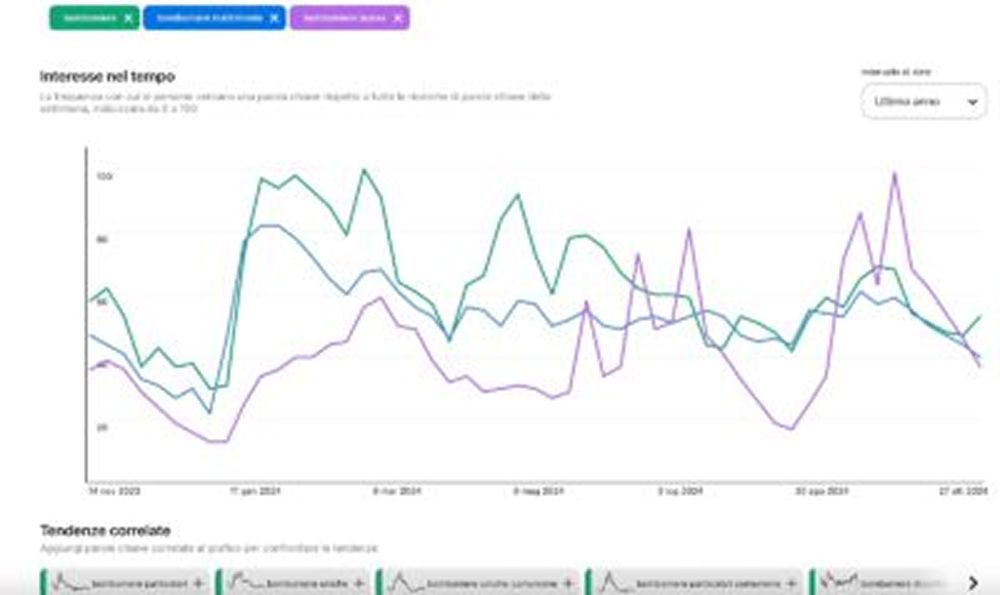Open the fifth partially visible related trend chip
This screenshot has height=595, width=1000.
880,582
